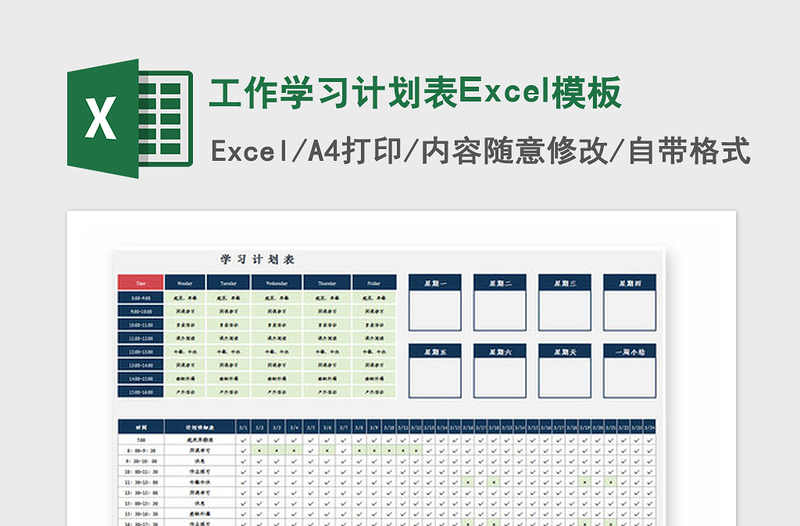Click the 一周小结 summary box
800x526 pixels.
630,371
